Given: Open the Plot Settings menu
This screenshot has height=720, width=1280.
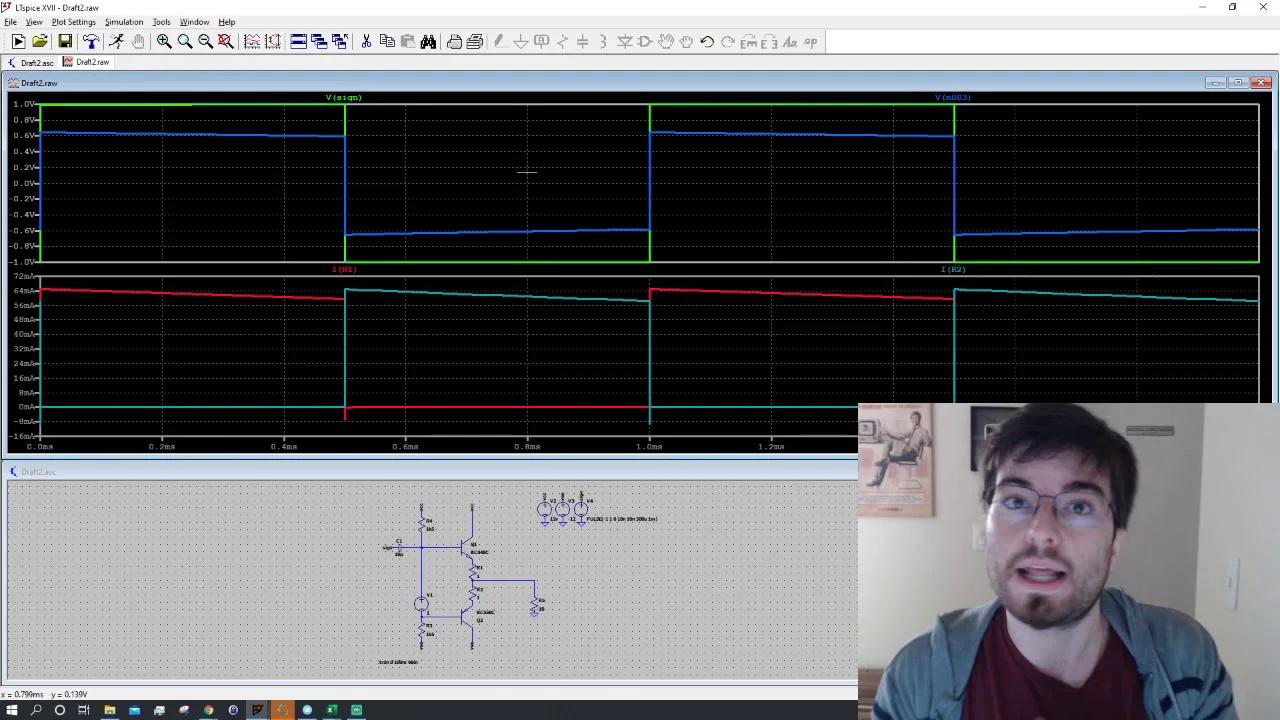Looking at the screenshot, I should [73, 22].
